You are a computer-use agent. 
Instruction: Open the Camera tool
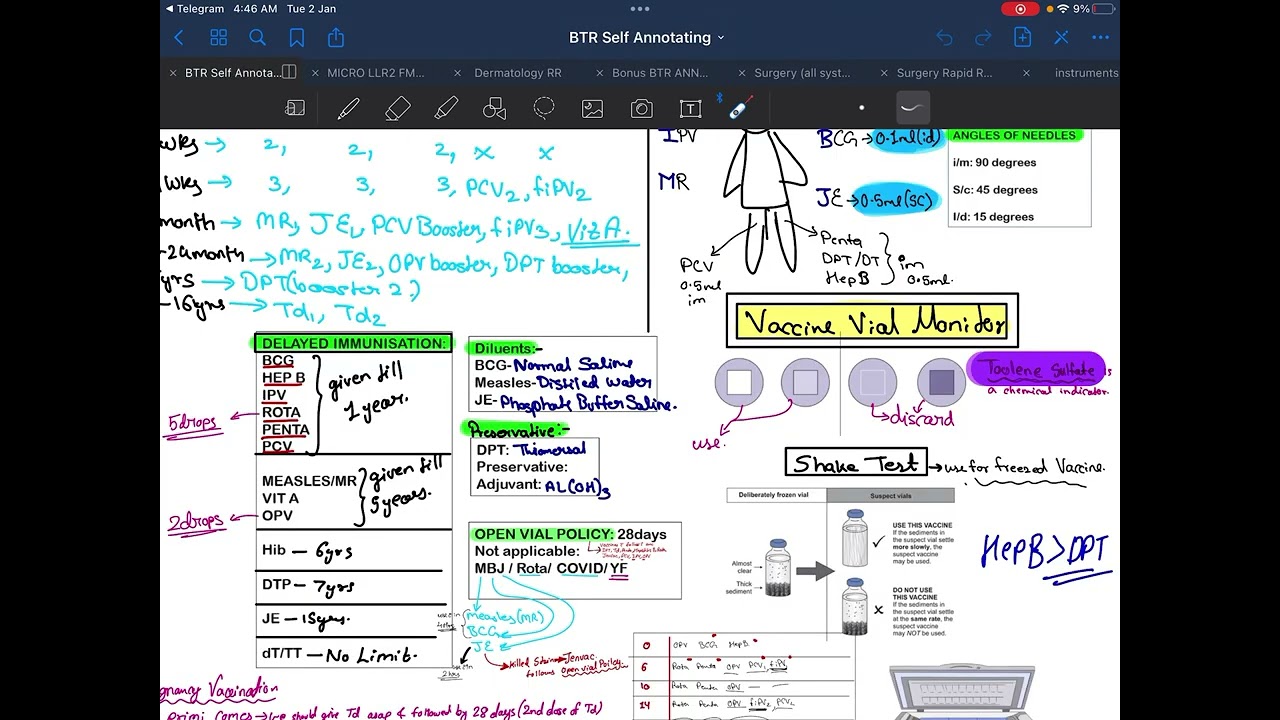tap(642, 108)
